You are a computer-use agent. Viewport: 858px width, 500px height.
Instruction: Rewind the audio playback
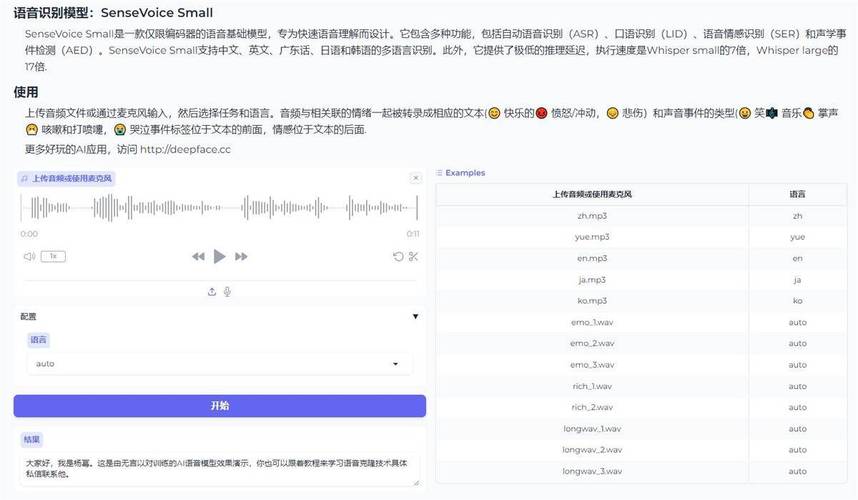coord(198,257)
